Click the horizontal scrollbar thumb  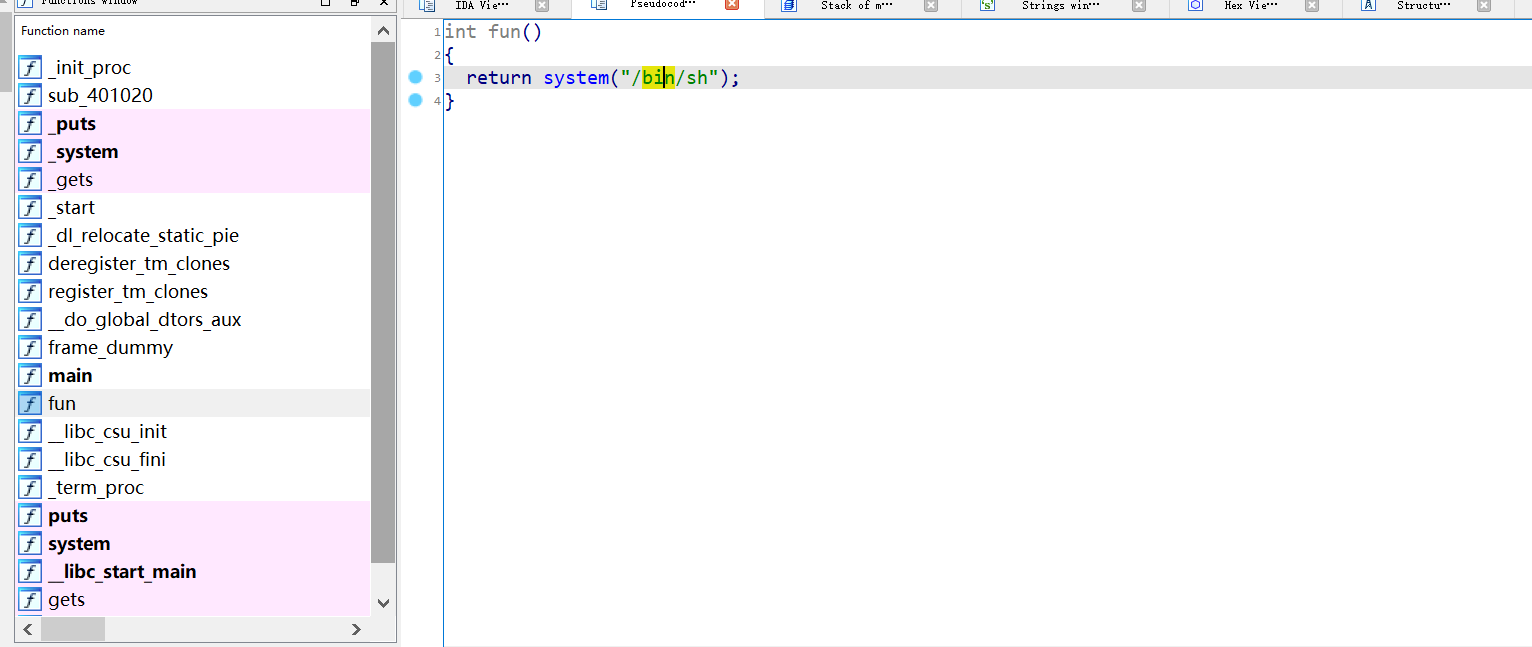click(73, 629)
